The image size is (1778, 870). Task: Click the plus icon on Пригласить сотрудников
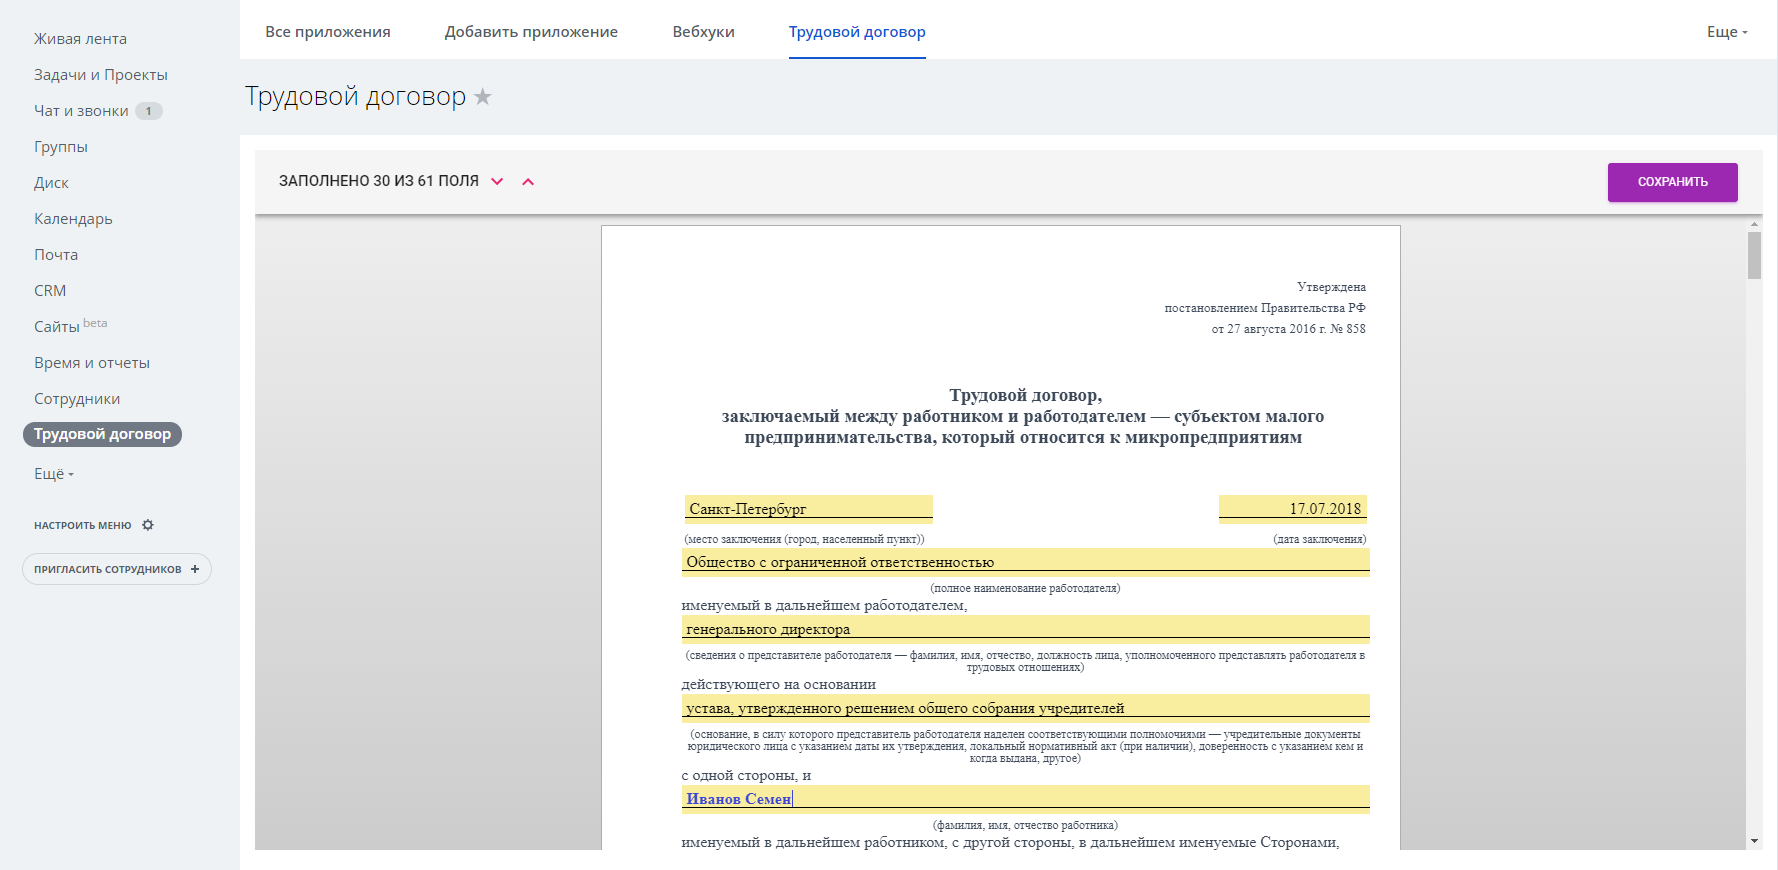195,569
